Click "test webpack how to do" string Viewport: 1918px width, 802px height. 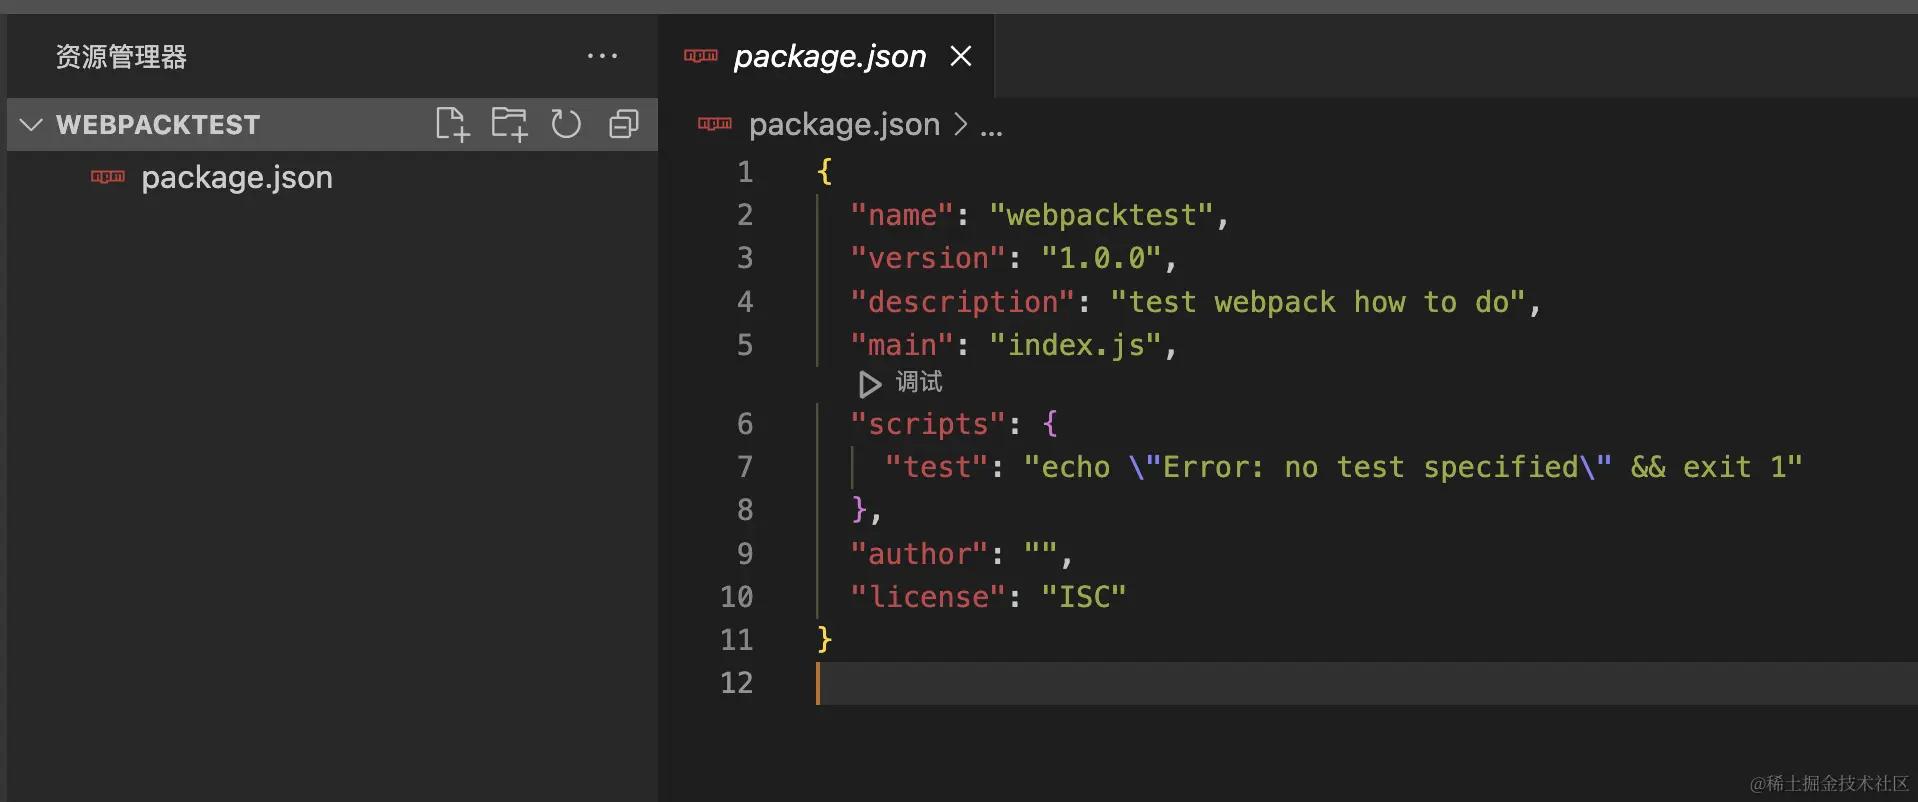pos(1319,302)
